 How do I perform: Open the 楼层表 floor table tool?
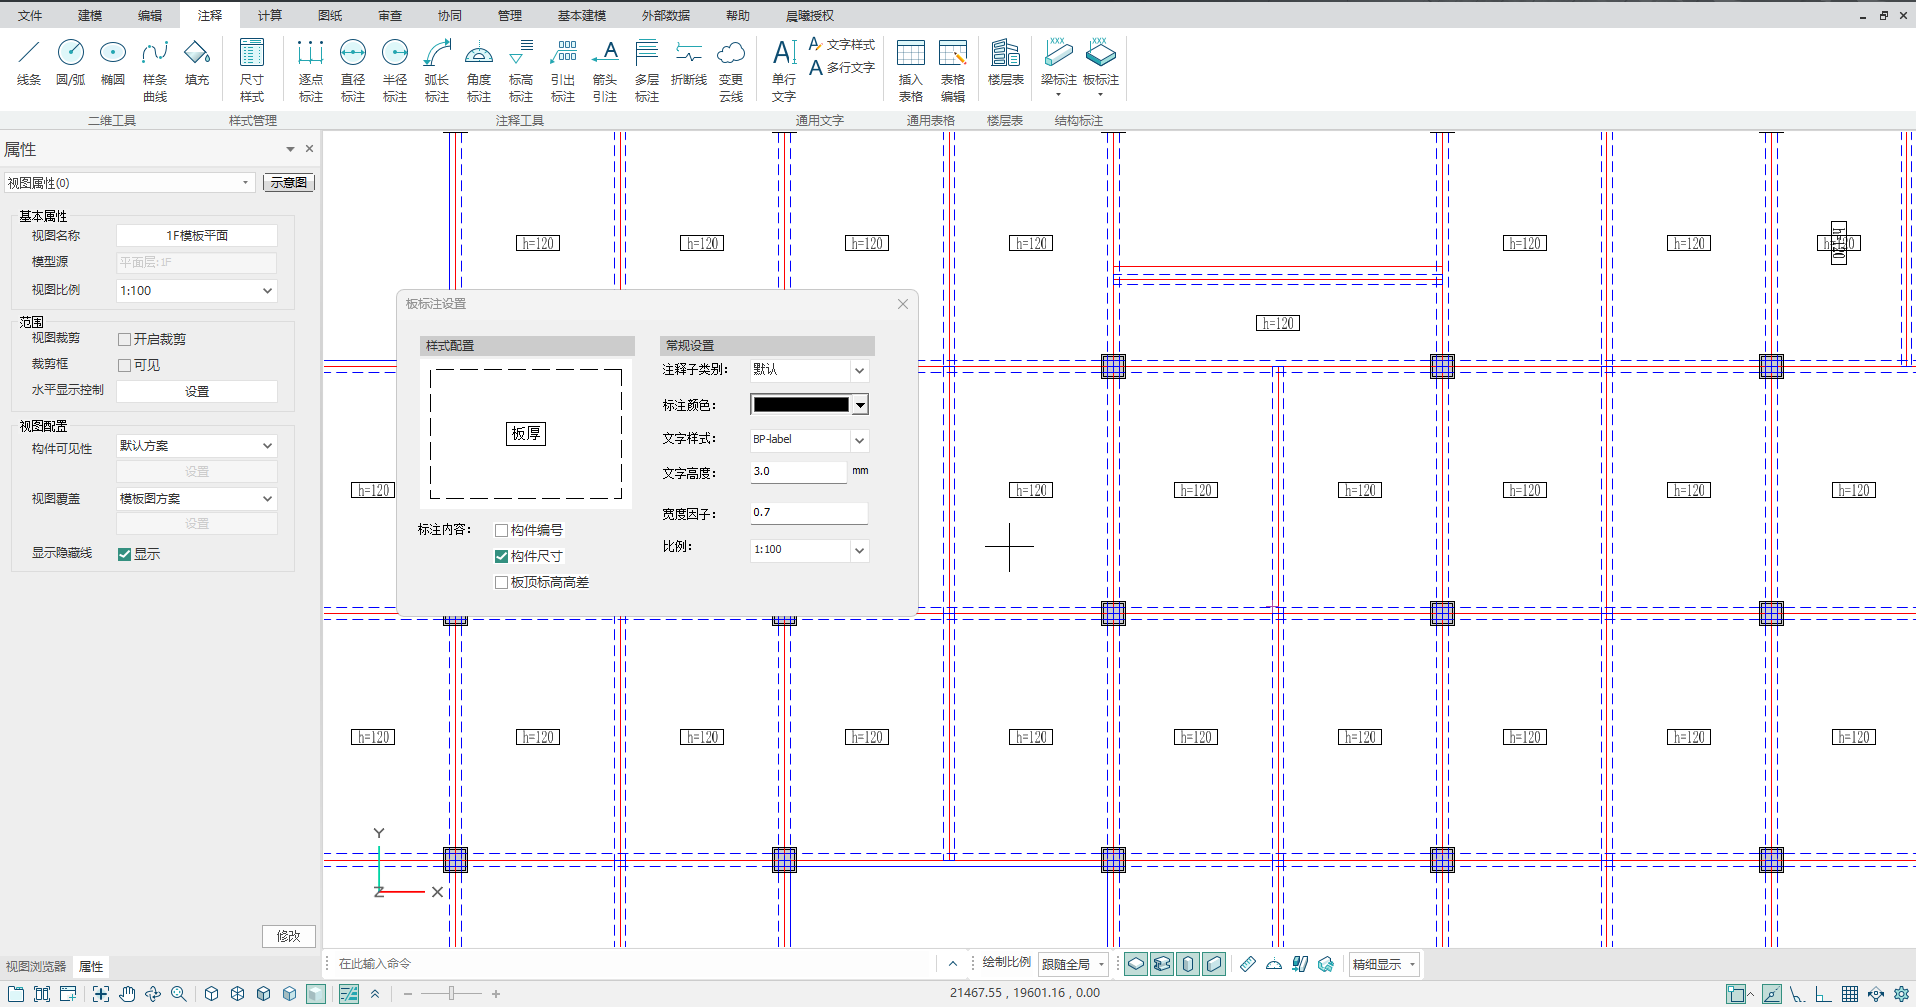tap(1005, 63)
